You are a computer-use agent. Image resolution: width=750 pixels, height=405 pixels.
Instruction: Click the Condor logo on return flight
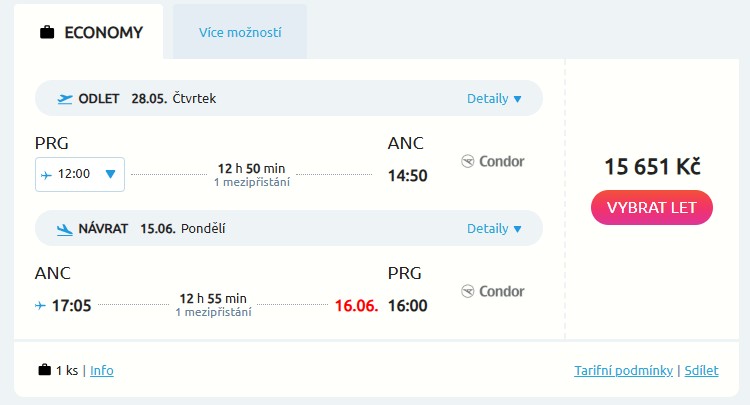click(493, 291)
